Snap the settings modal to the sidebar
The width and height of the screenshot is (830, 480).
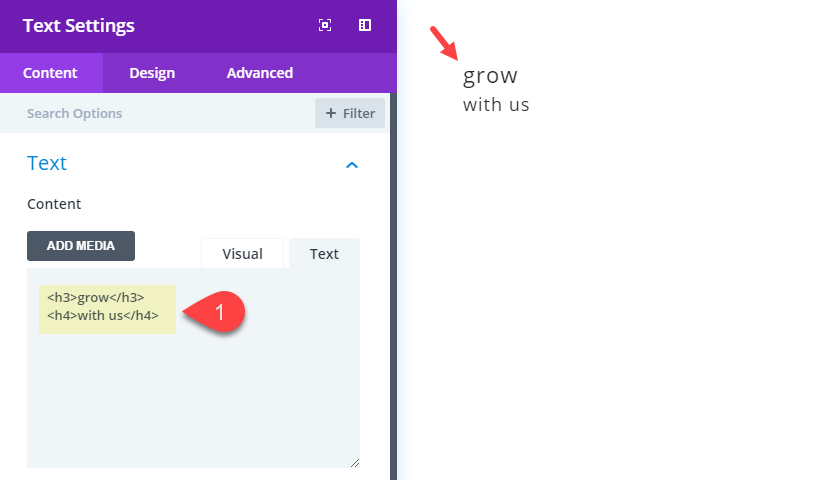pyautogui.click(x=365, y=26)
